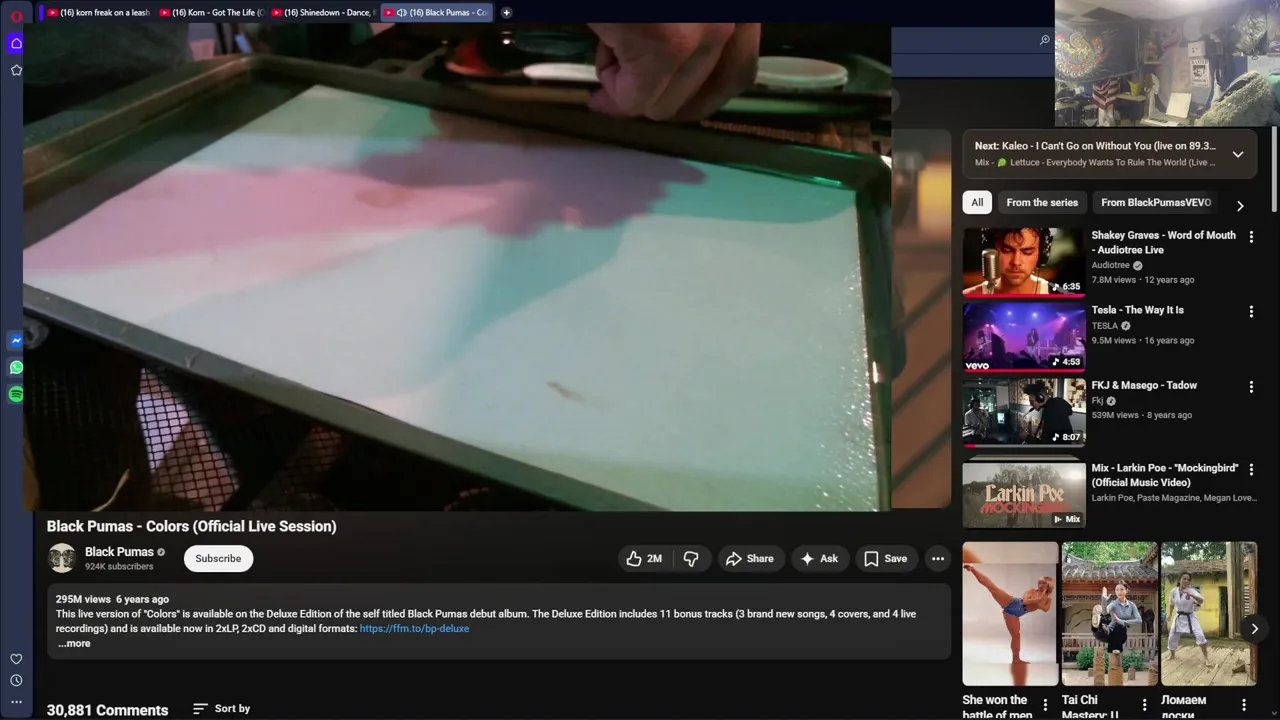Image resolution: width=1280 pixels, height=720 pixels.
Task: Share the Black Pumas video
Action: [750, 559]
